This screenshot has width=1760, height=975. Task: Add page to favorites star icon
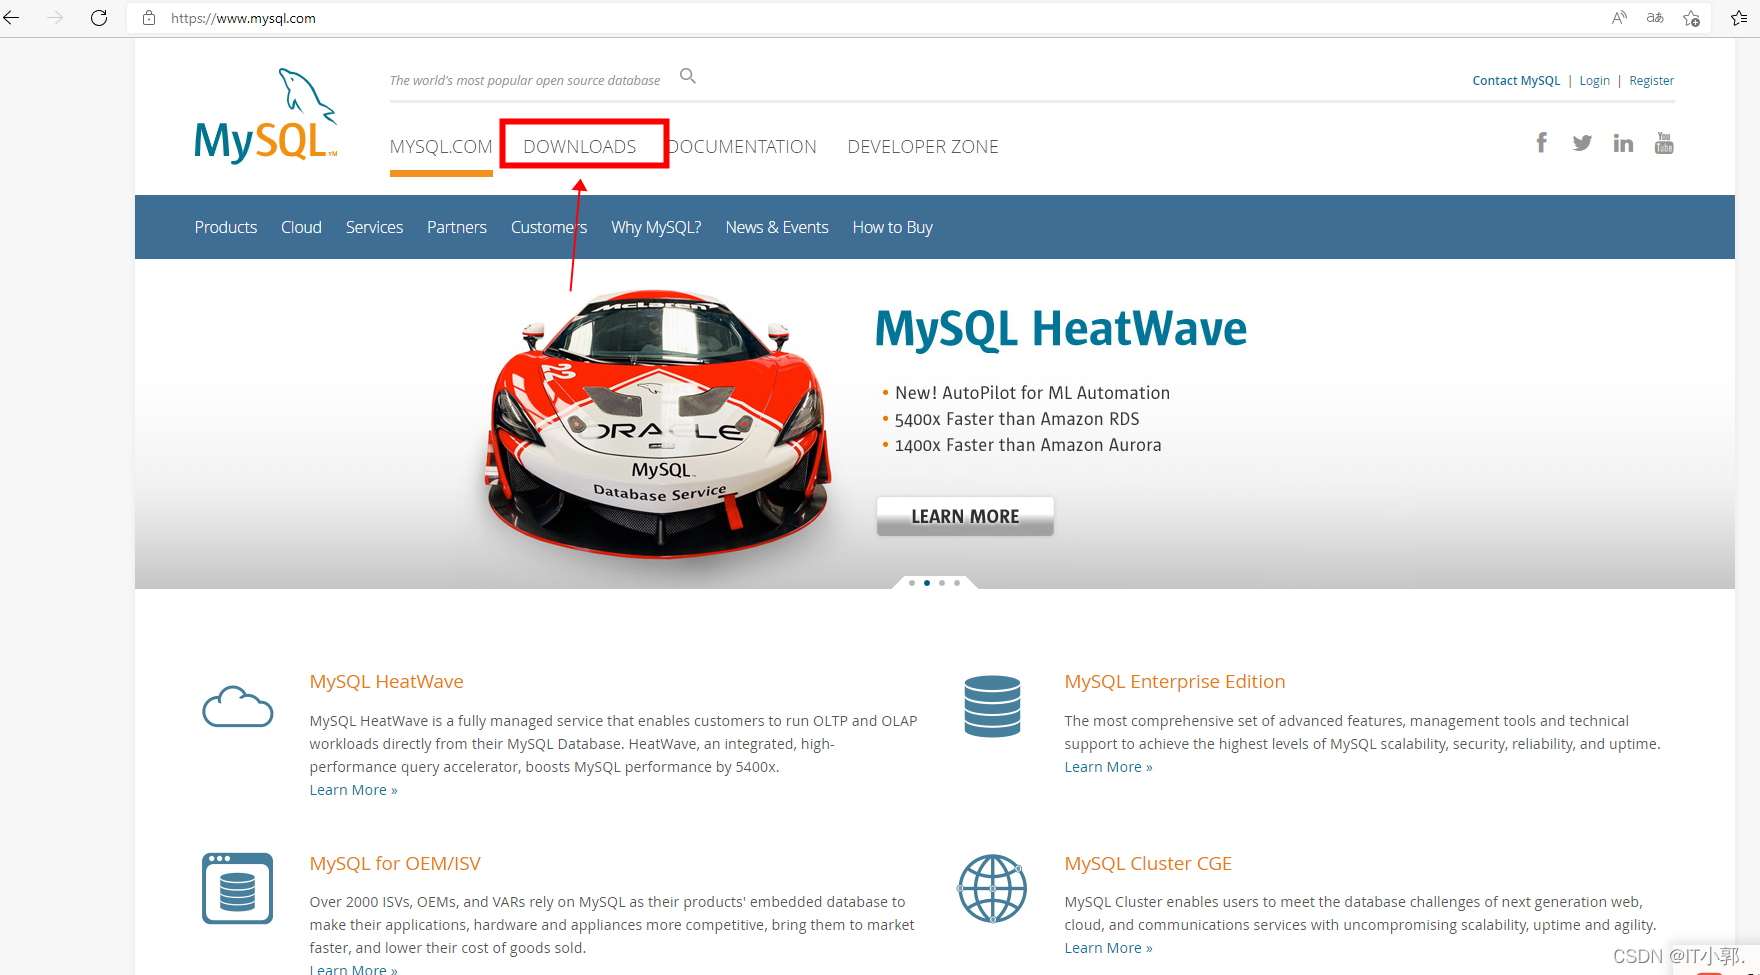[x=1691, y=18]
